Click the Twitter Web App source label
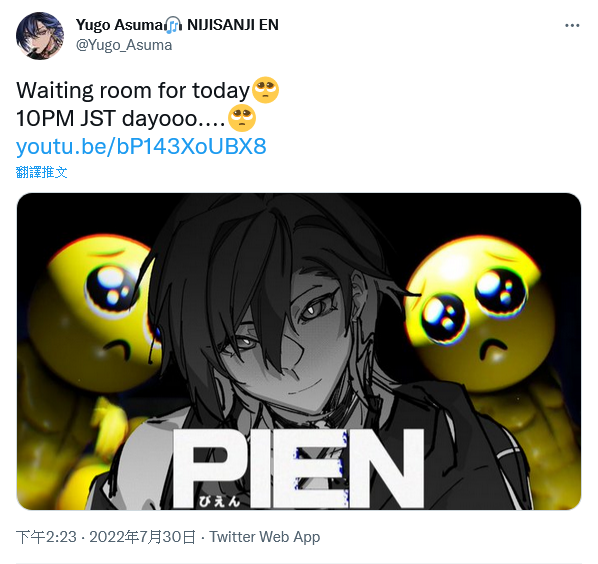The height and width of the screenshot is (564, 598). 265,537
